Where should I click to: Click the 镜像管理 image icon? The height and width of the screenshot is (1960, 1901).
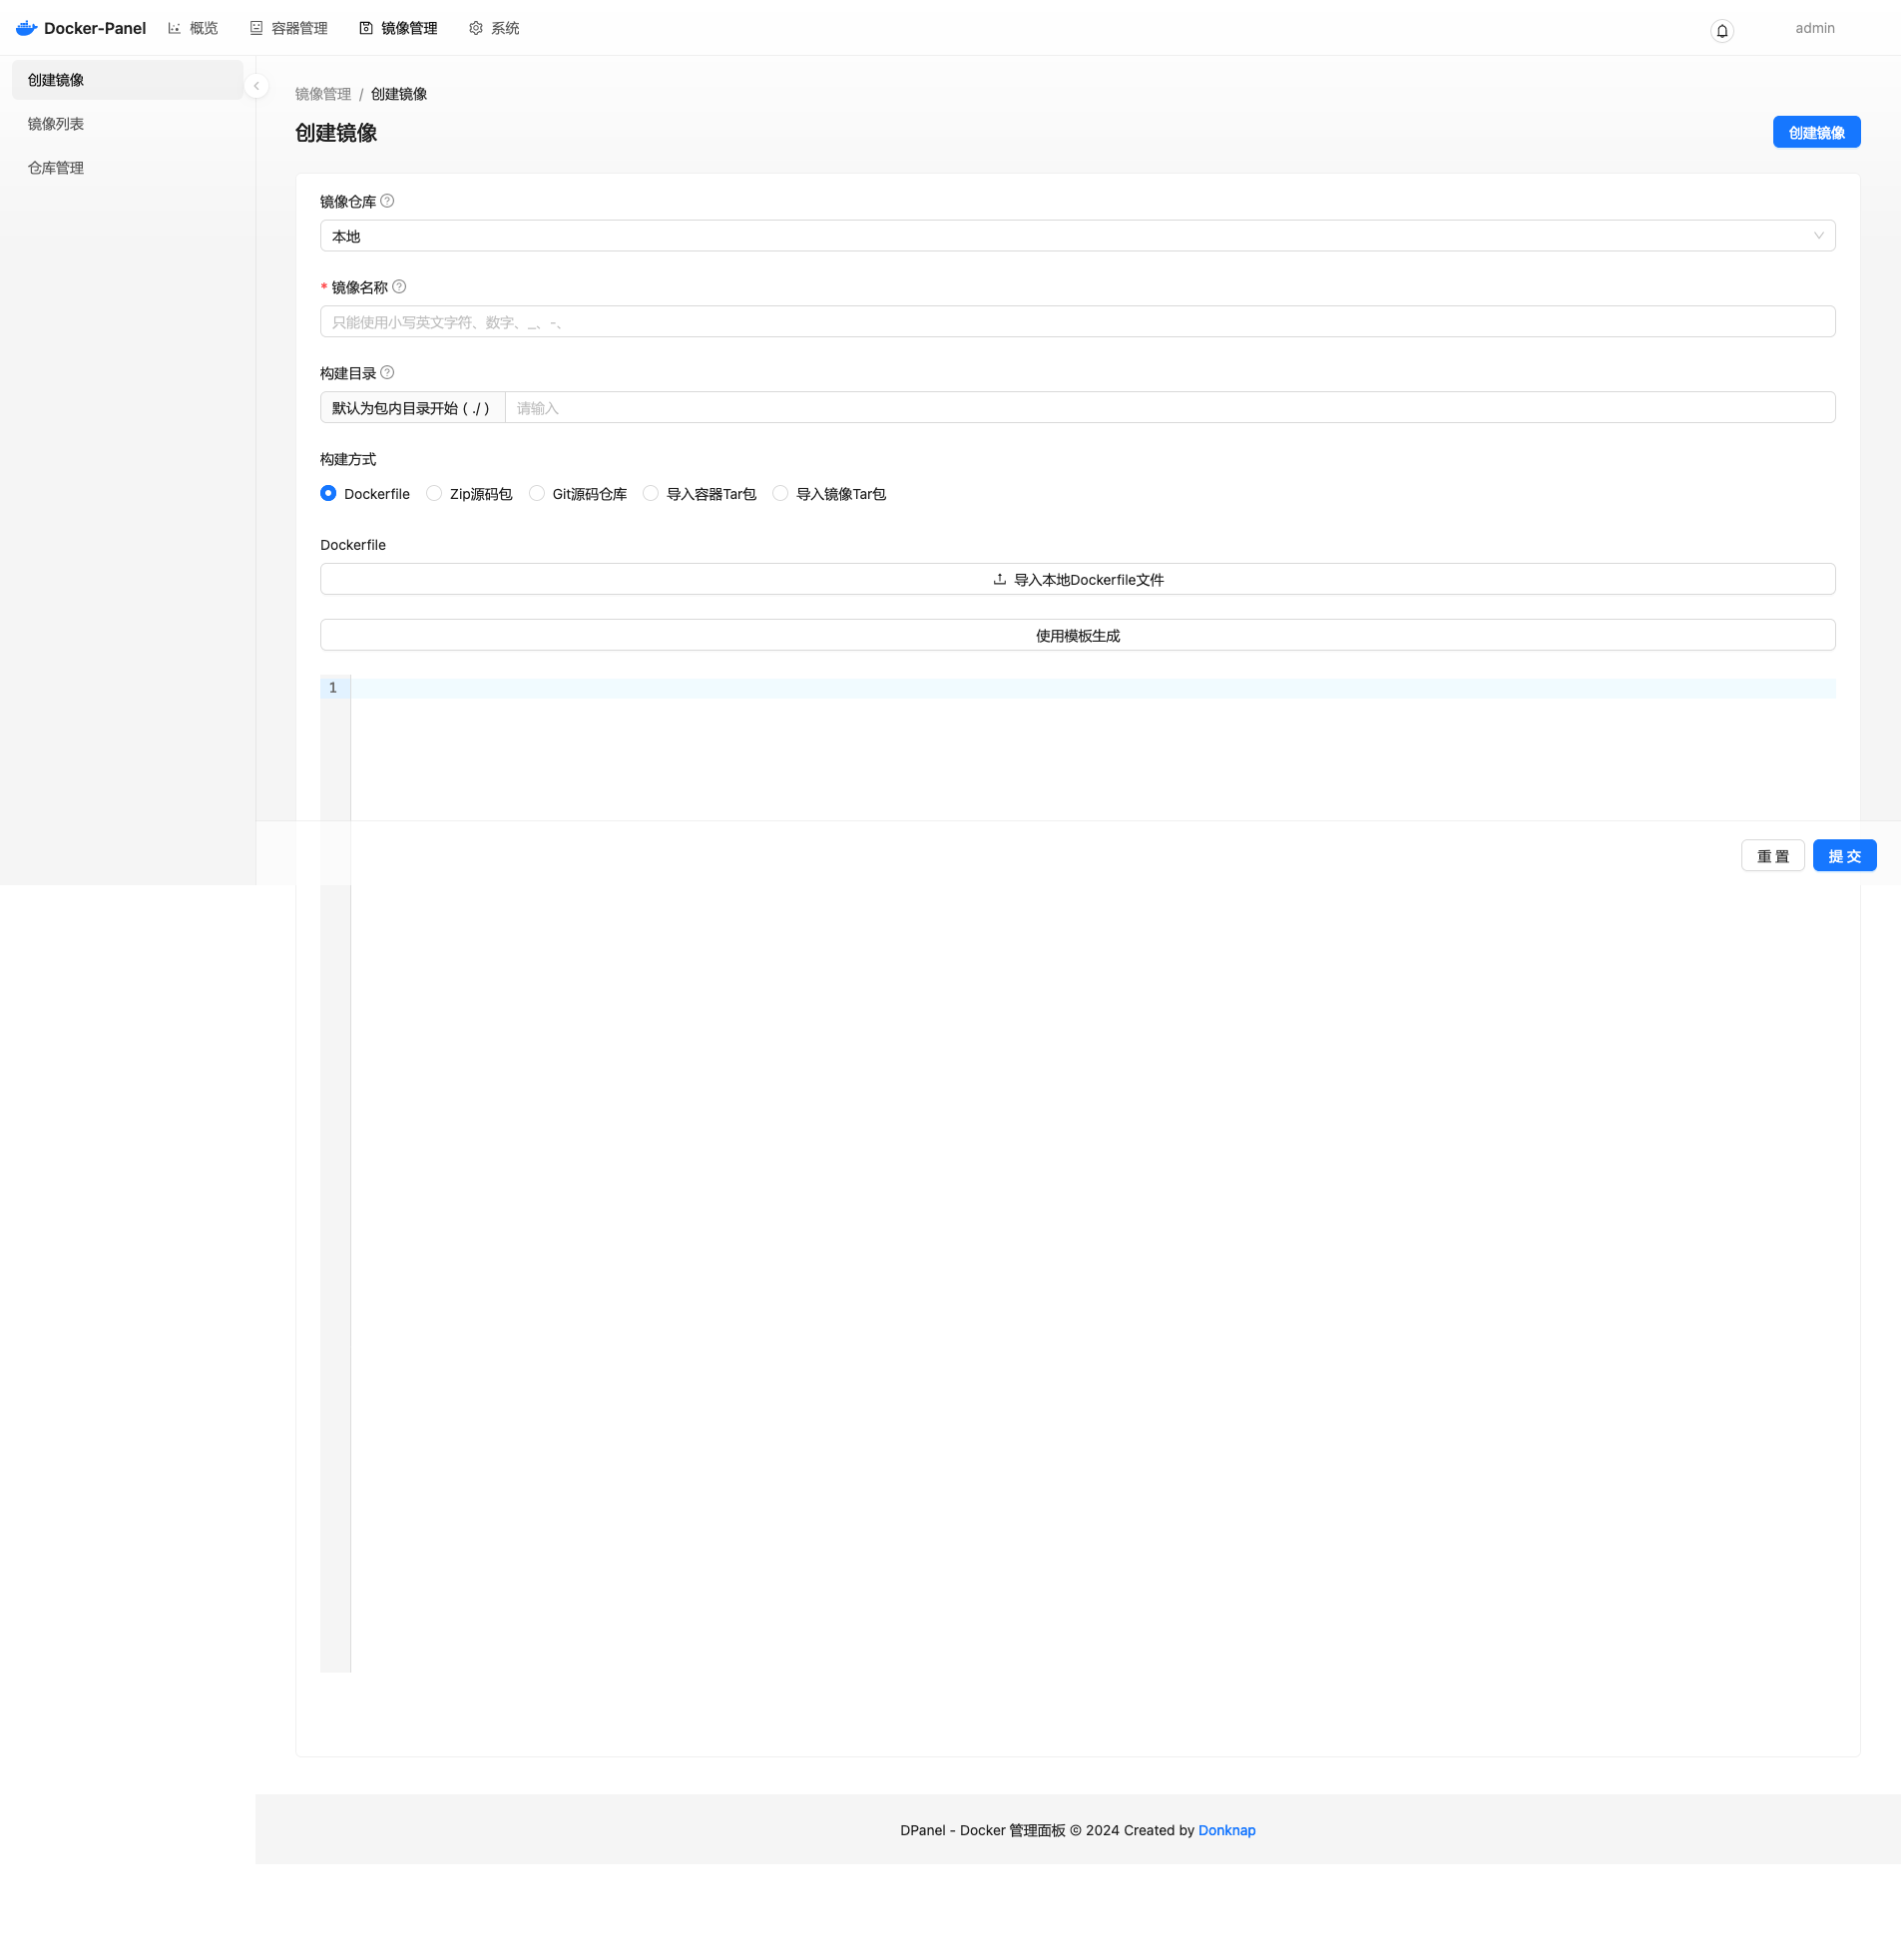pyautogui.click(x=365, y=28)
